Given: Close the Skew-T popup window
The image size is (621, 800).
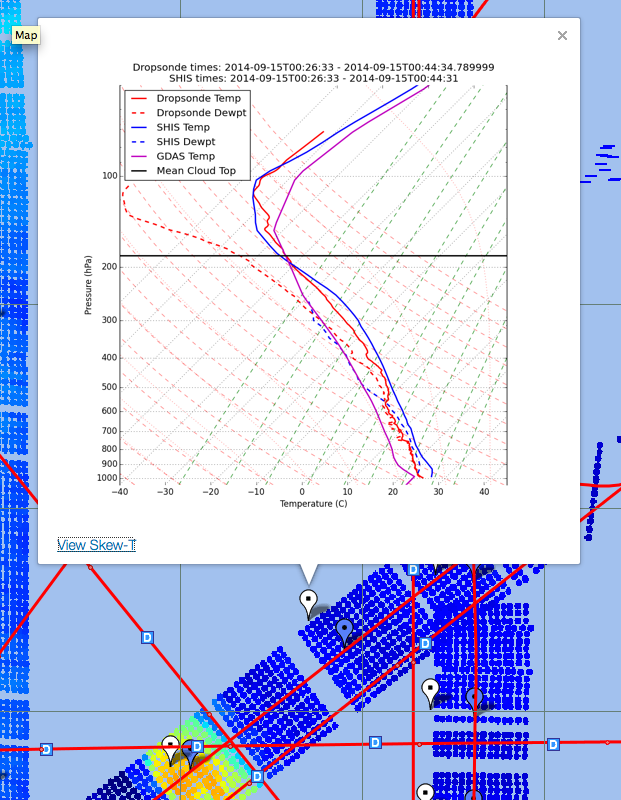Looking at the screenshot, I should point(562,36).
